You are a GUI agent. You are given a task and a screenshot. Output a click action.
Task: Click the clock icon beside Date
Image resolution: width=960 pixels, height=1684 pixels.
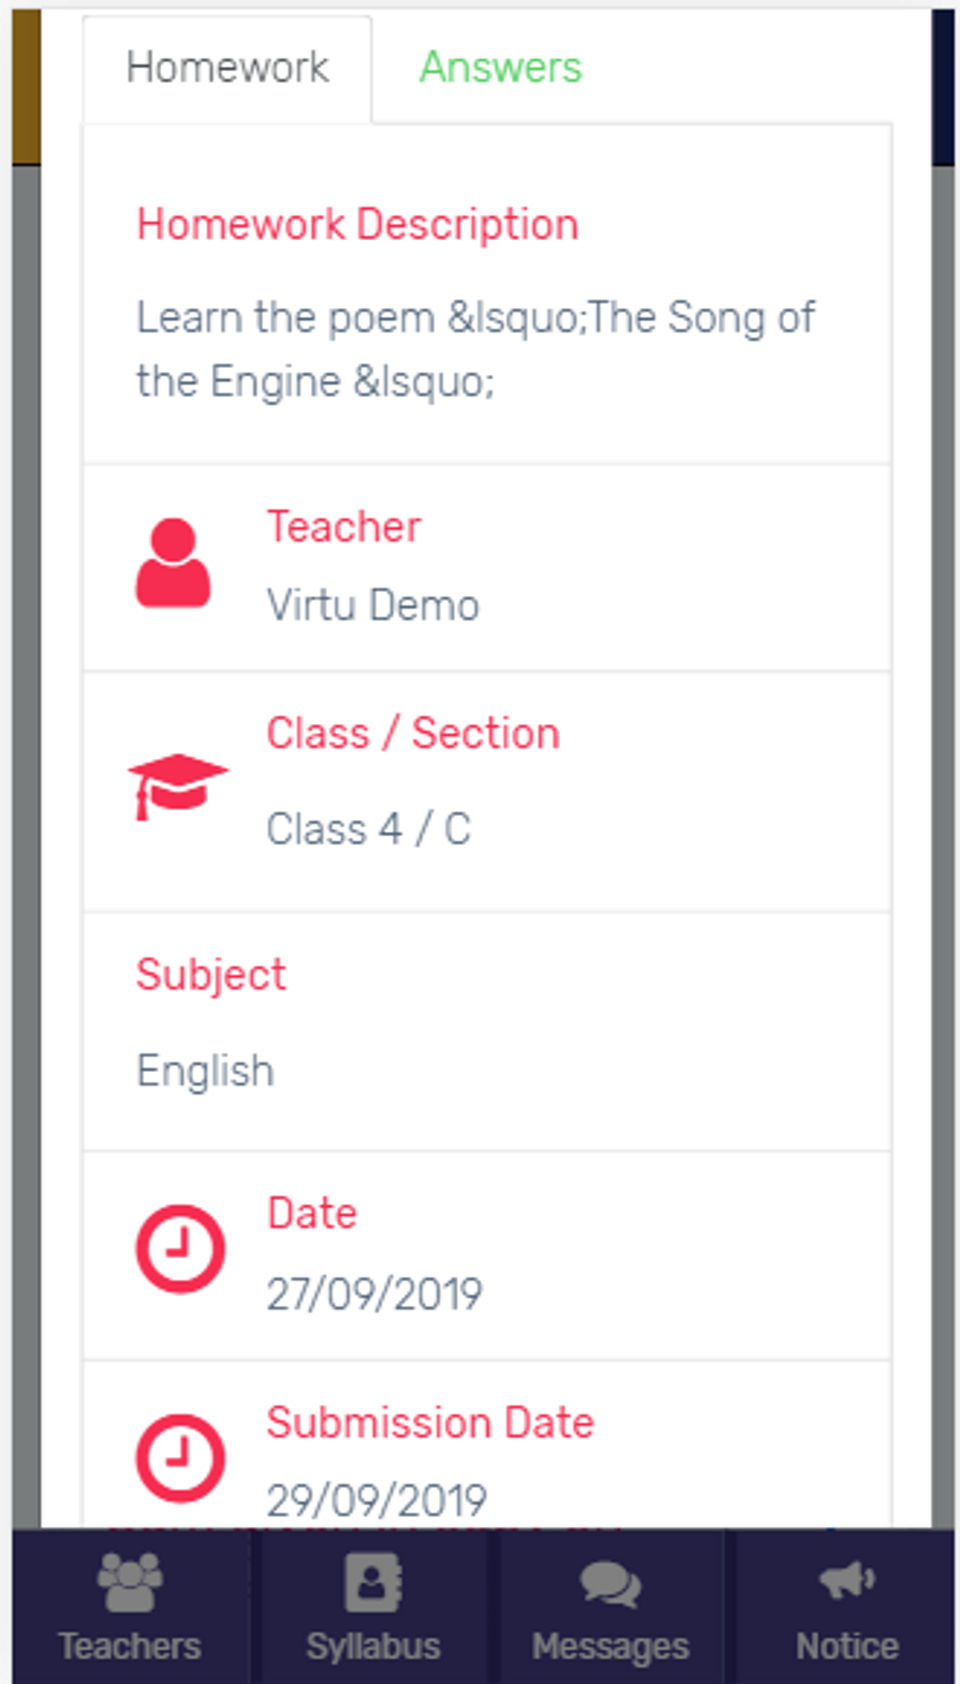180,1249
